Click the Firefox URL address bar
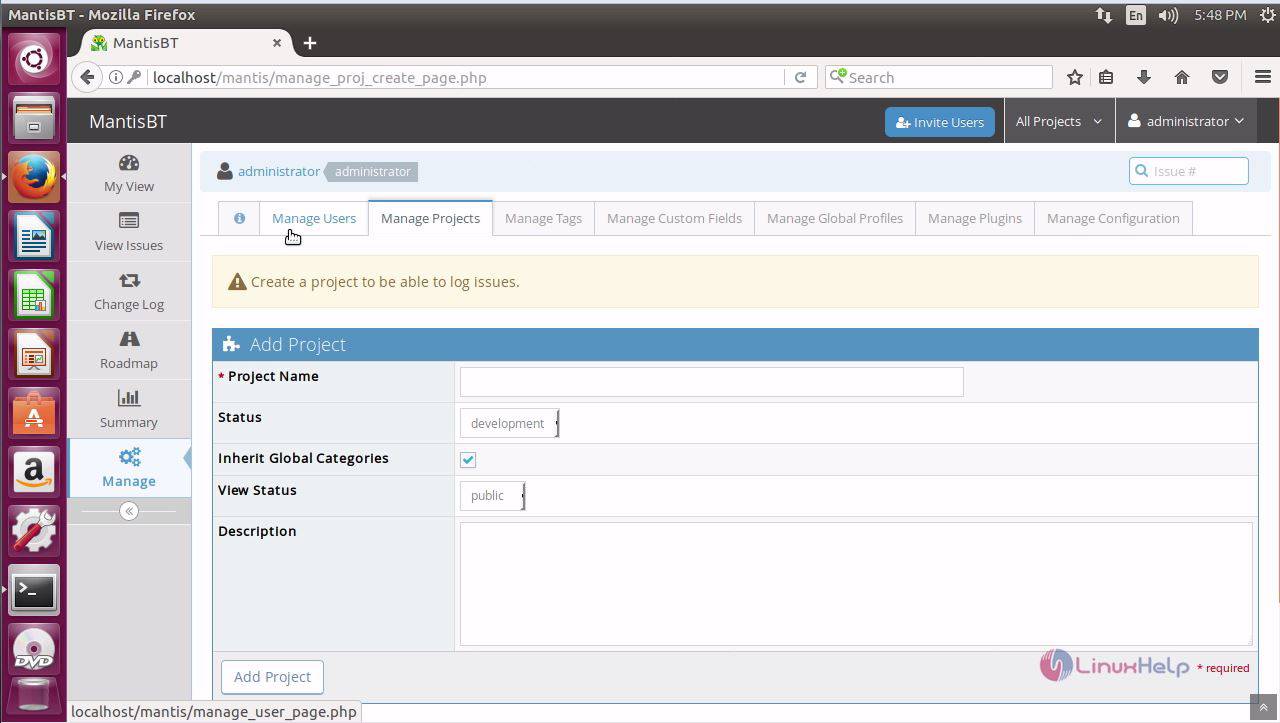Viewport: 1280px width, 723px height. click(x=465, y=77)
